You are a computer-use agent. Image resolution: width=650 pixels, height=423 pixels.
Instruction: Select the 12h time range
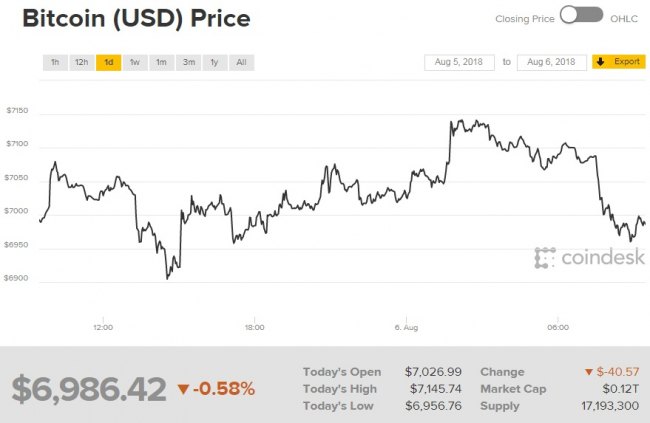(82, 62)
